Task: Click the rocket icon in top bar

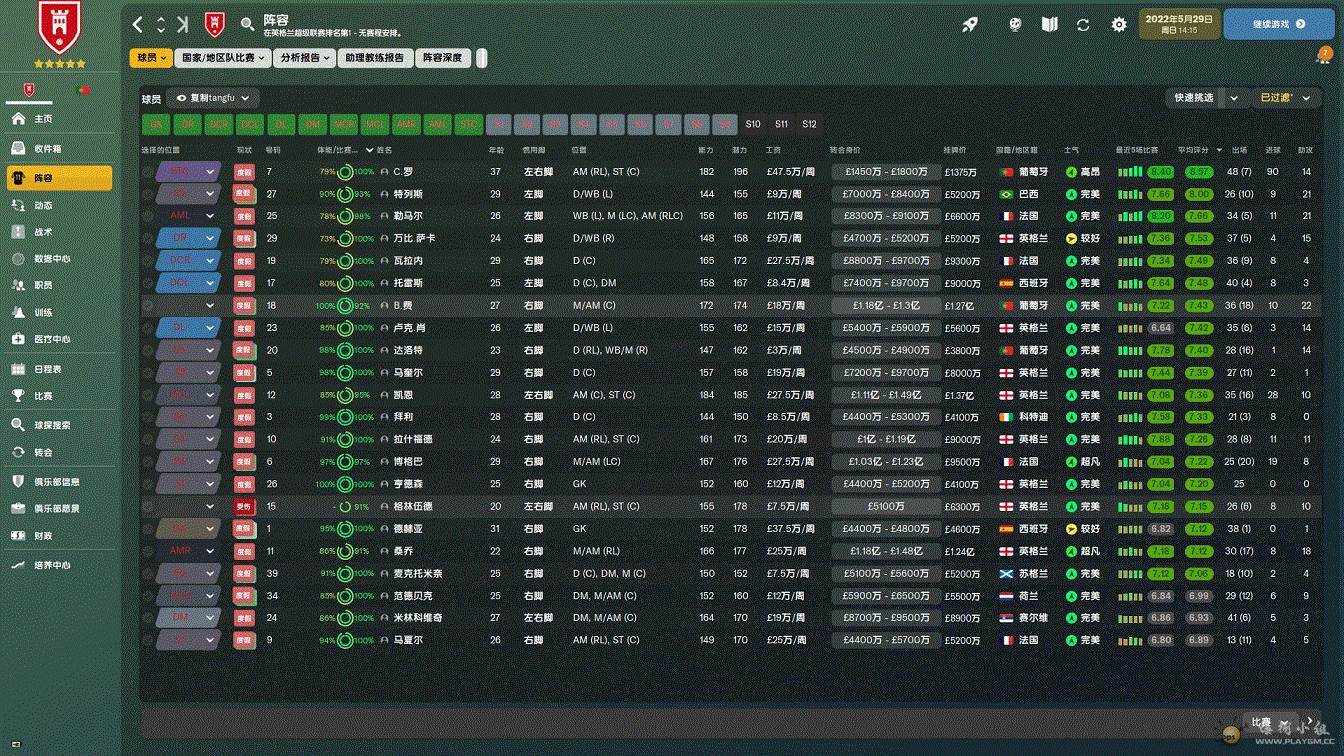Action: 970,24
